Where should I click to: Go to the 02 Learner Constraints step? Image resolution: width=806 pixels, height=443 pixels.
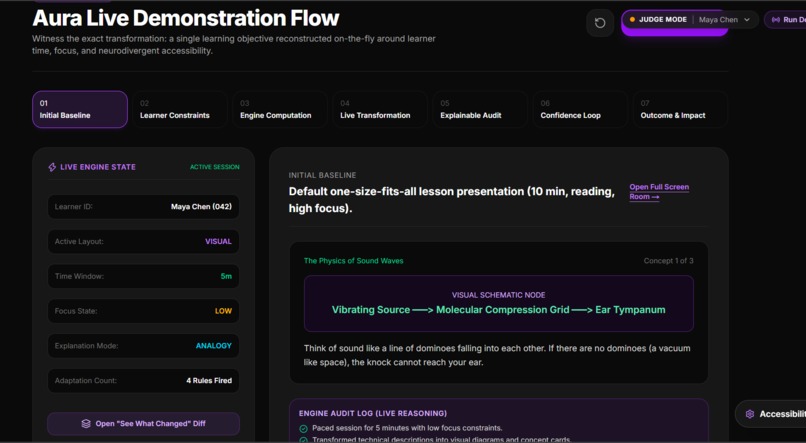coord(180,109)
